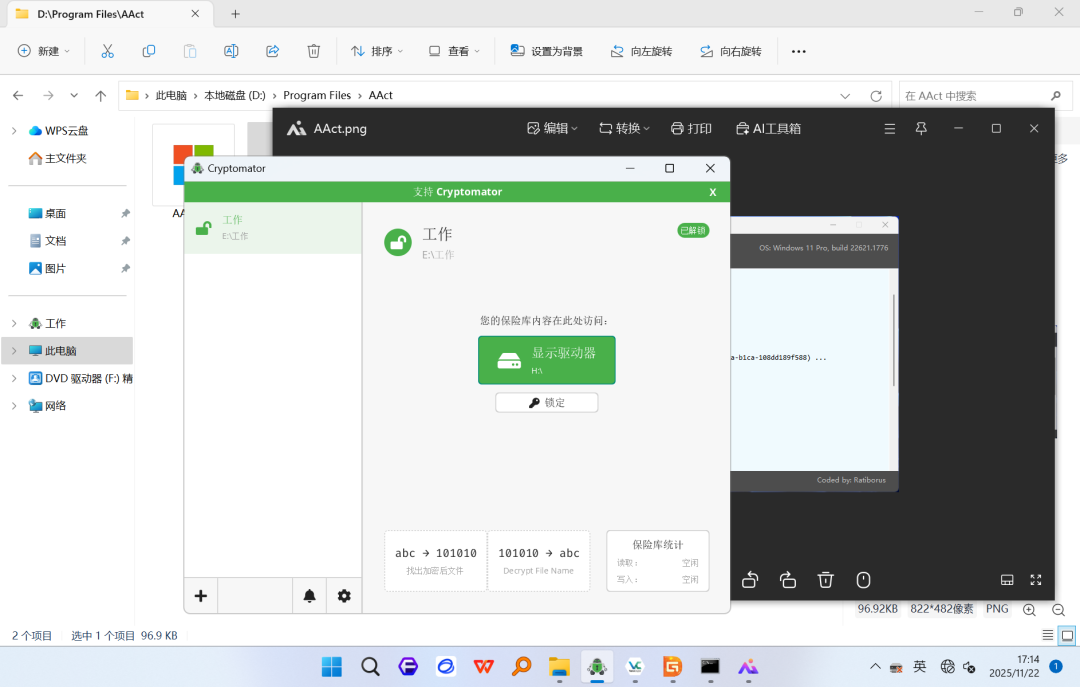Delete image with trash icon in viewer

click(x=825, y=580)
